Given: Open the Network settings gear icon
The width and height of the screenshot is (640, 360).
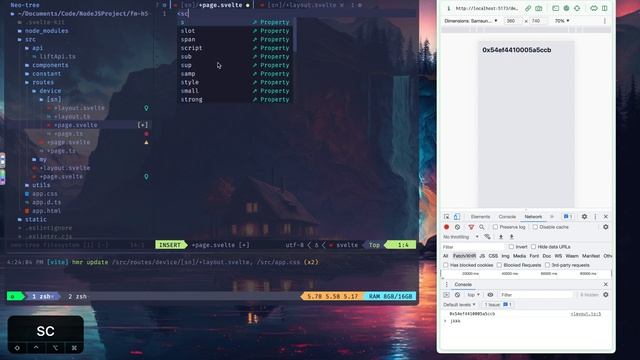Looking at the screenshot, I should click(x=606, y=227).
